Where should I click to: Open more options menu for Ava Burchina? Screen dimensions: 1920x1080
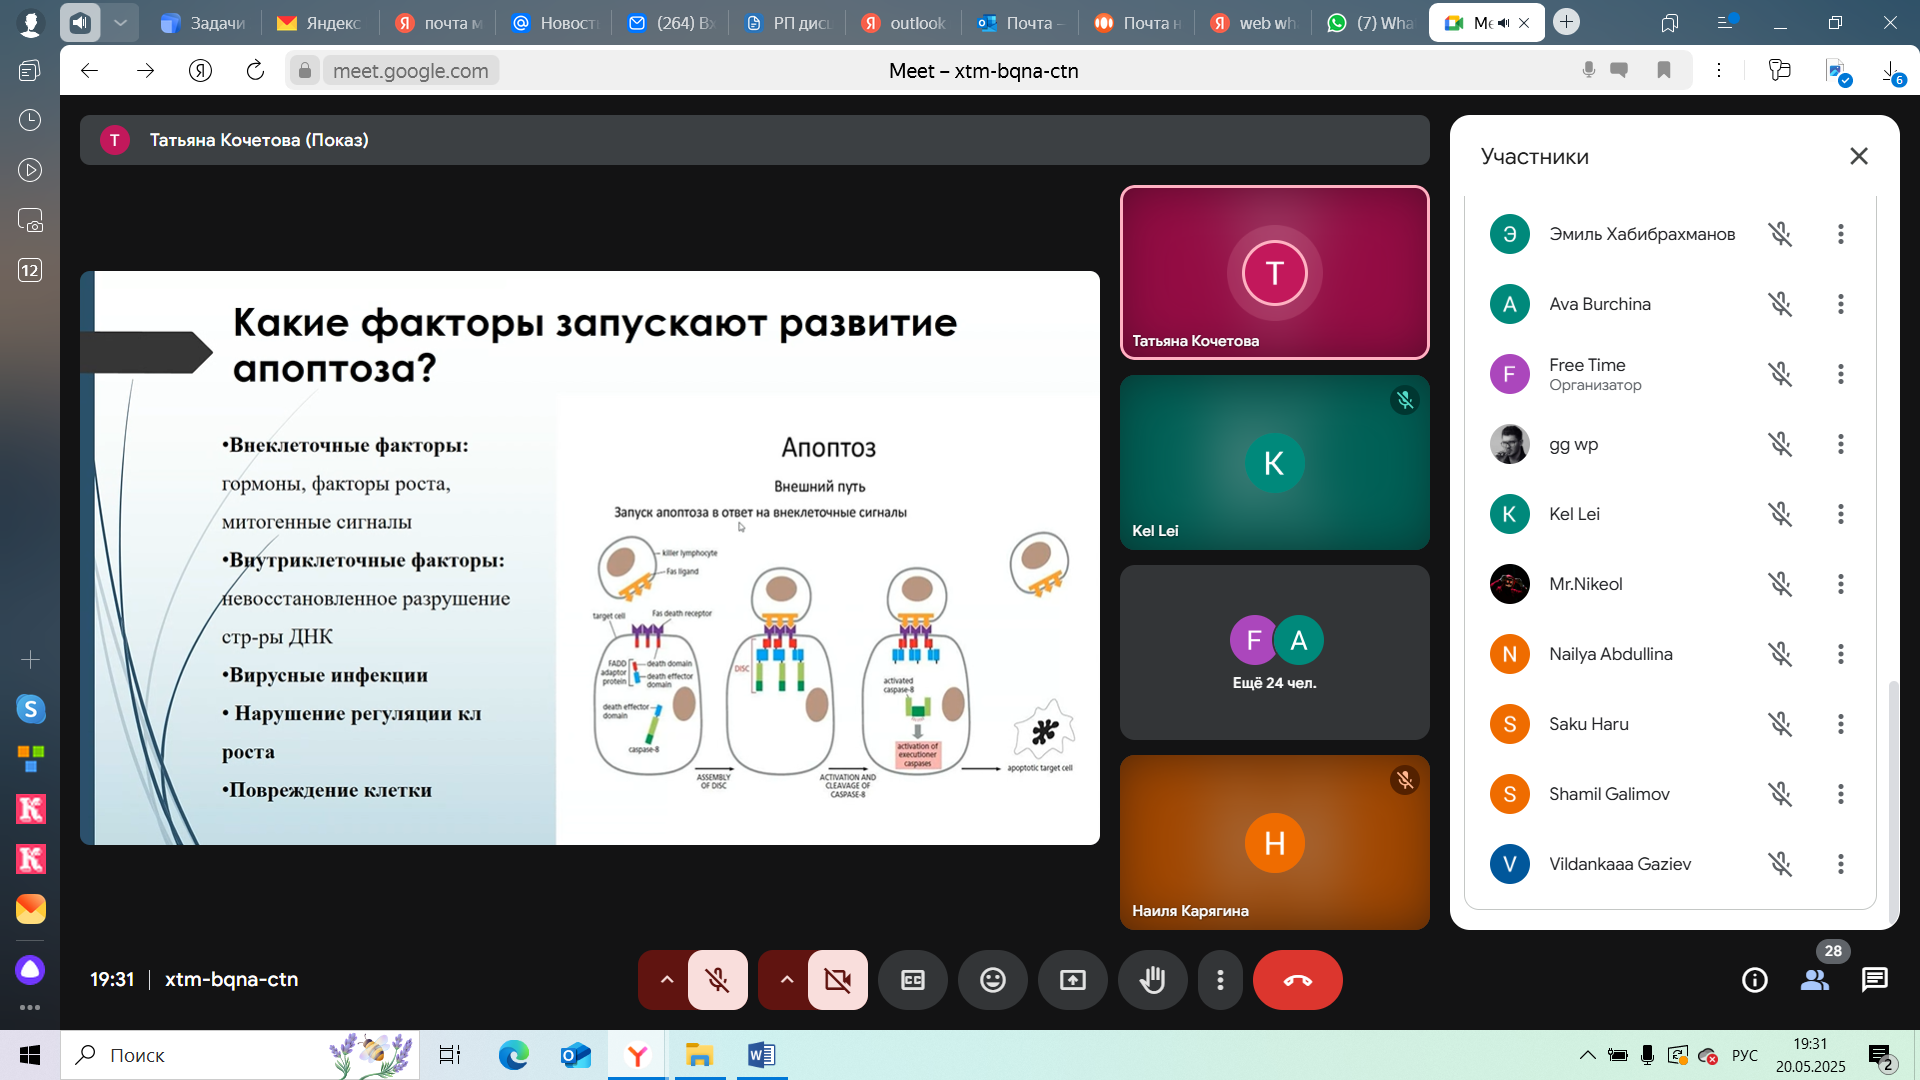point(1840,304)
